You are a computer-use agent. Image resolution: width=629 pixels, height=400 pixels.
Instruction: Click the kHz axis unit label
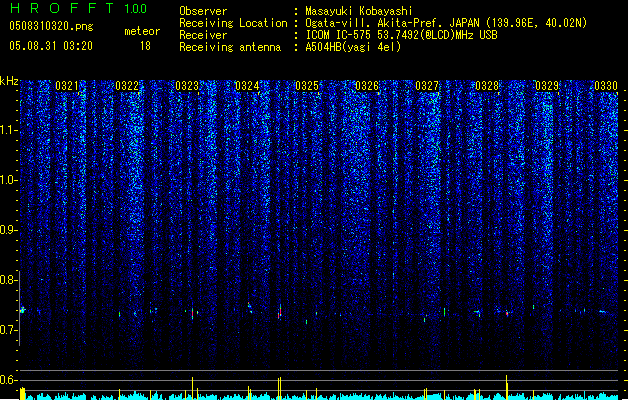[9, 81]
